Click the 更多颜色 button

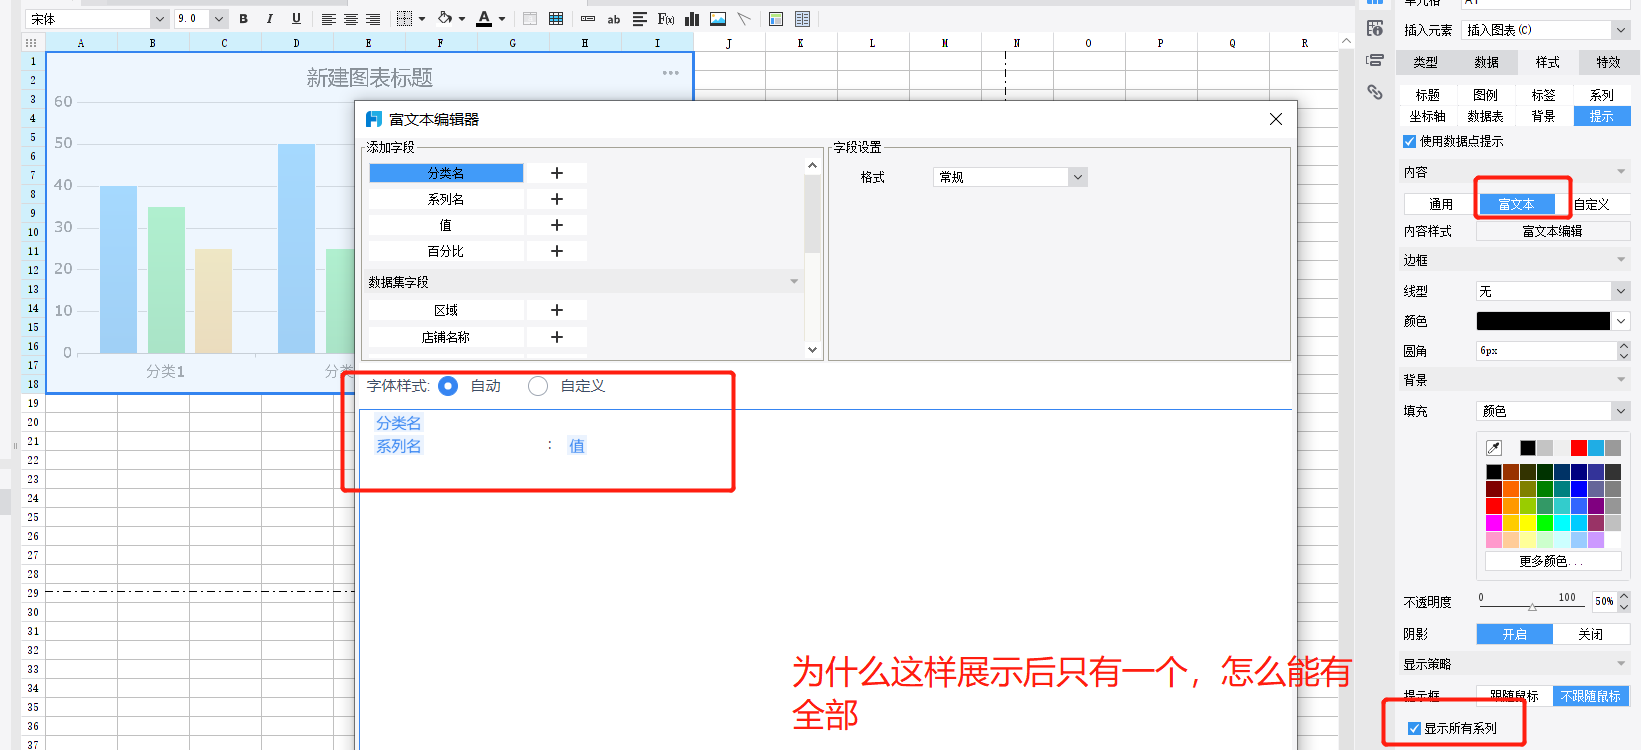[x=1553, y=561]
